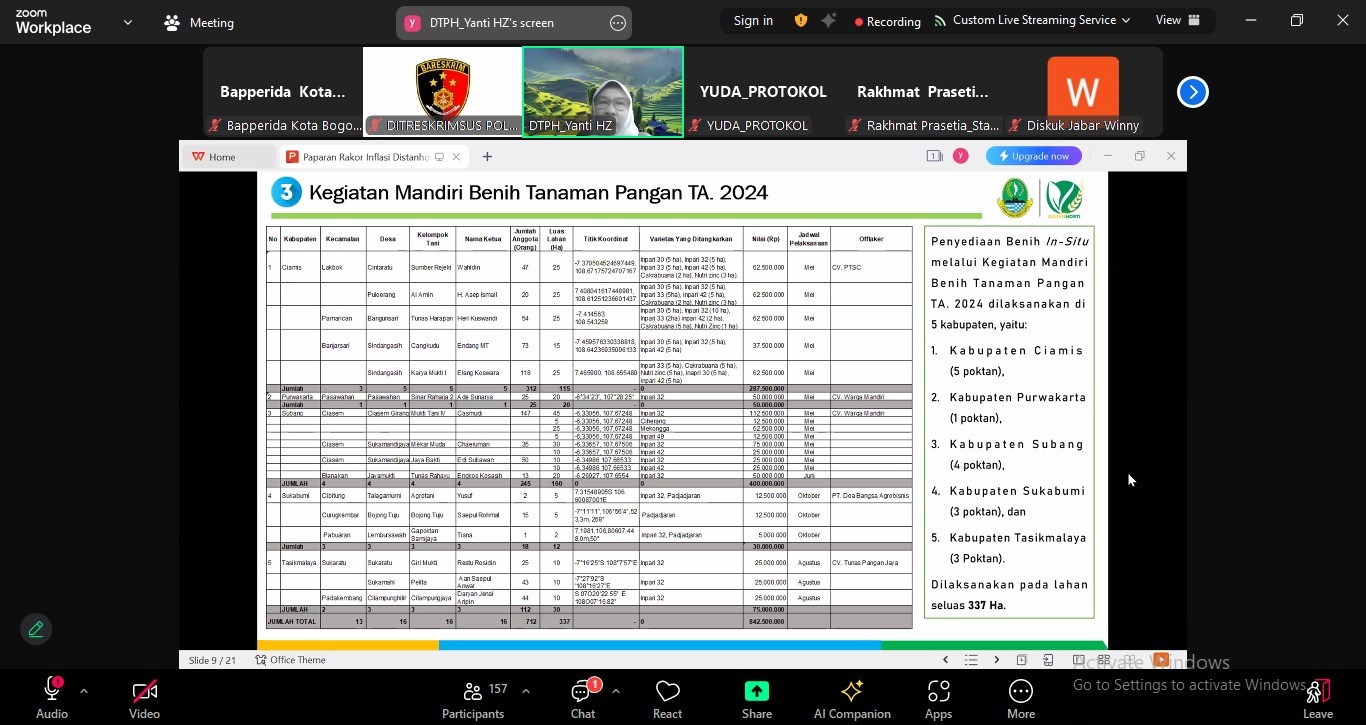
Task: Click the meeting security shield icon
Action: pyautogui.click(x=801, y=20)
